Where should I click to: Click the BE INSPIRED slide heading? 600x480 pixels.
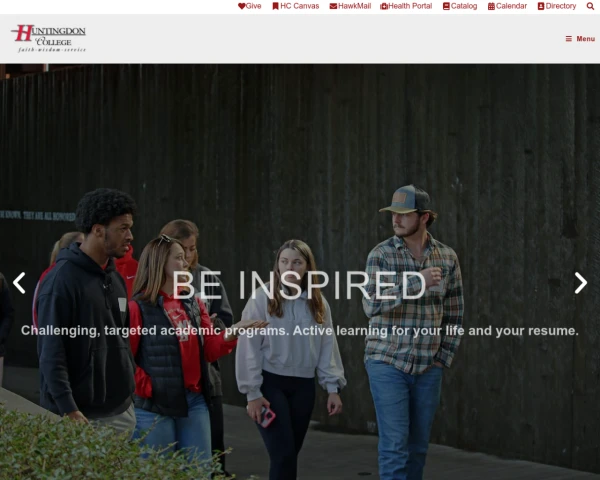[x=299, y=286]
